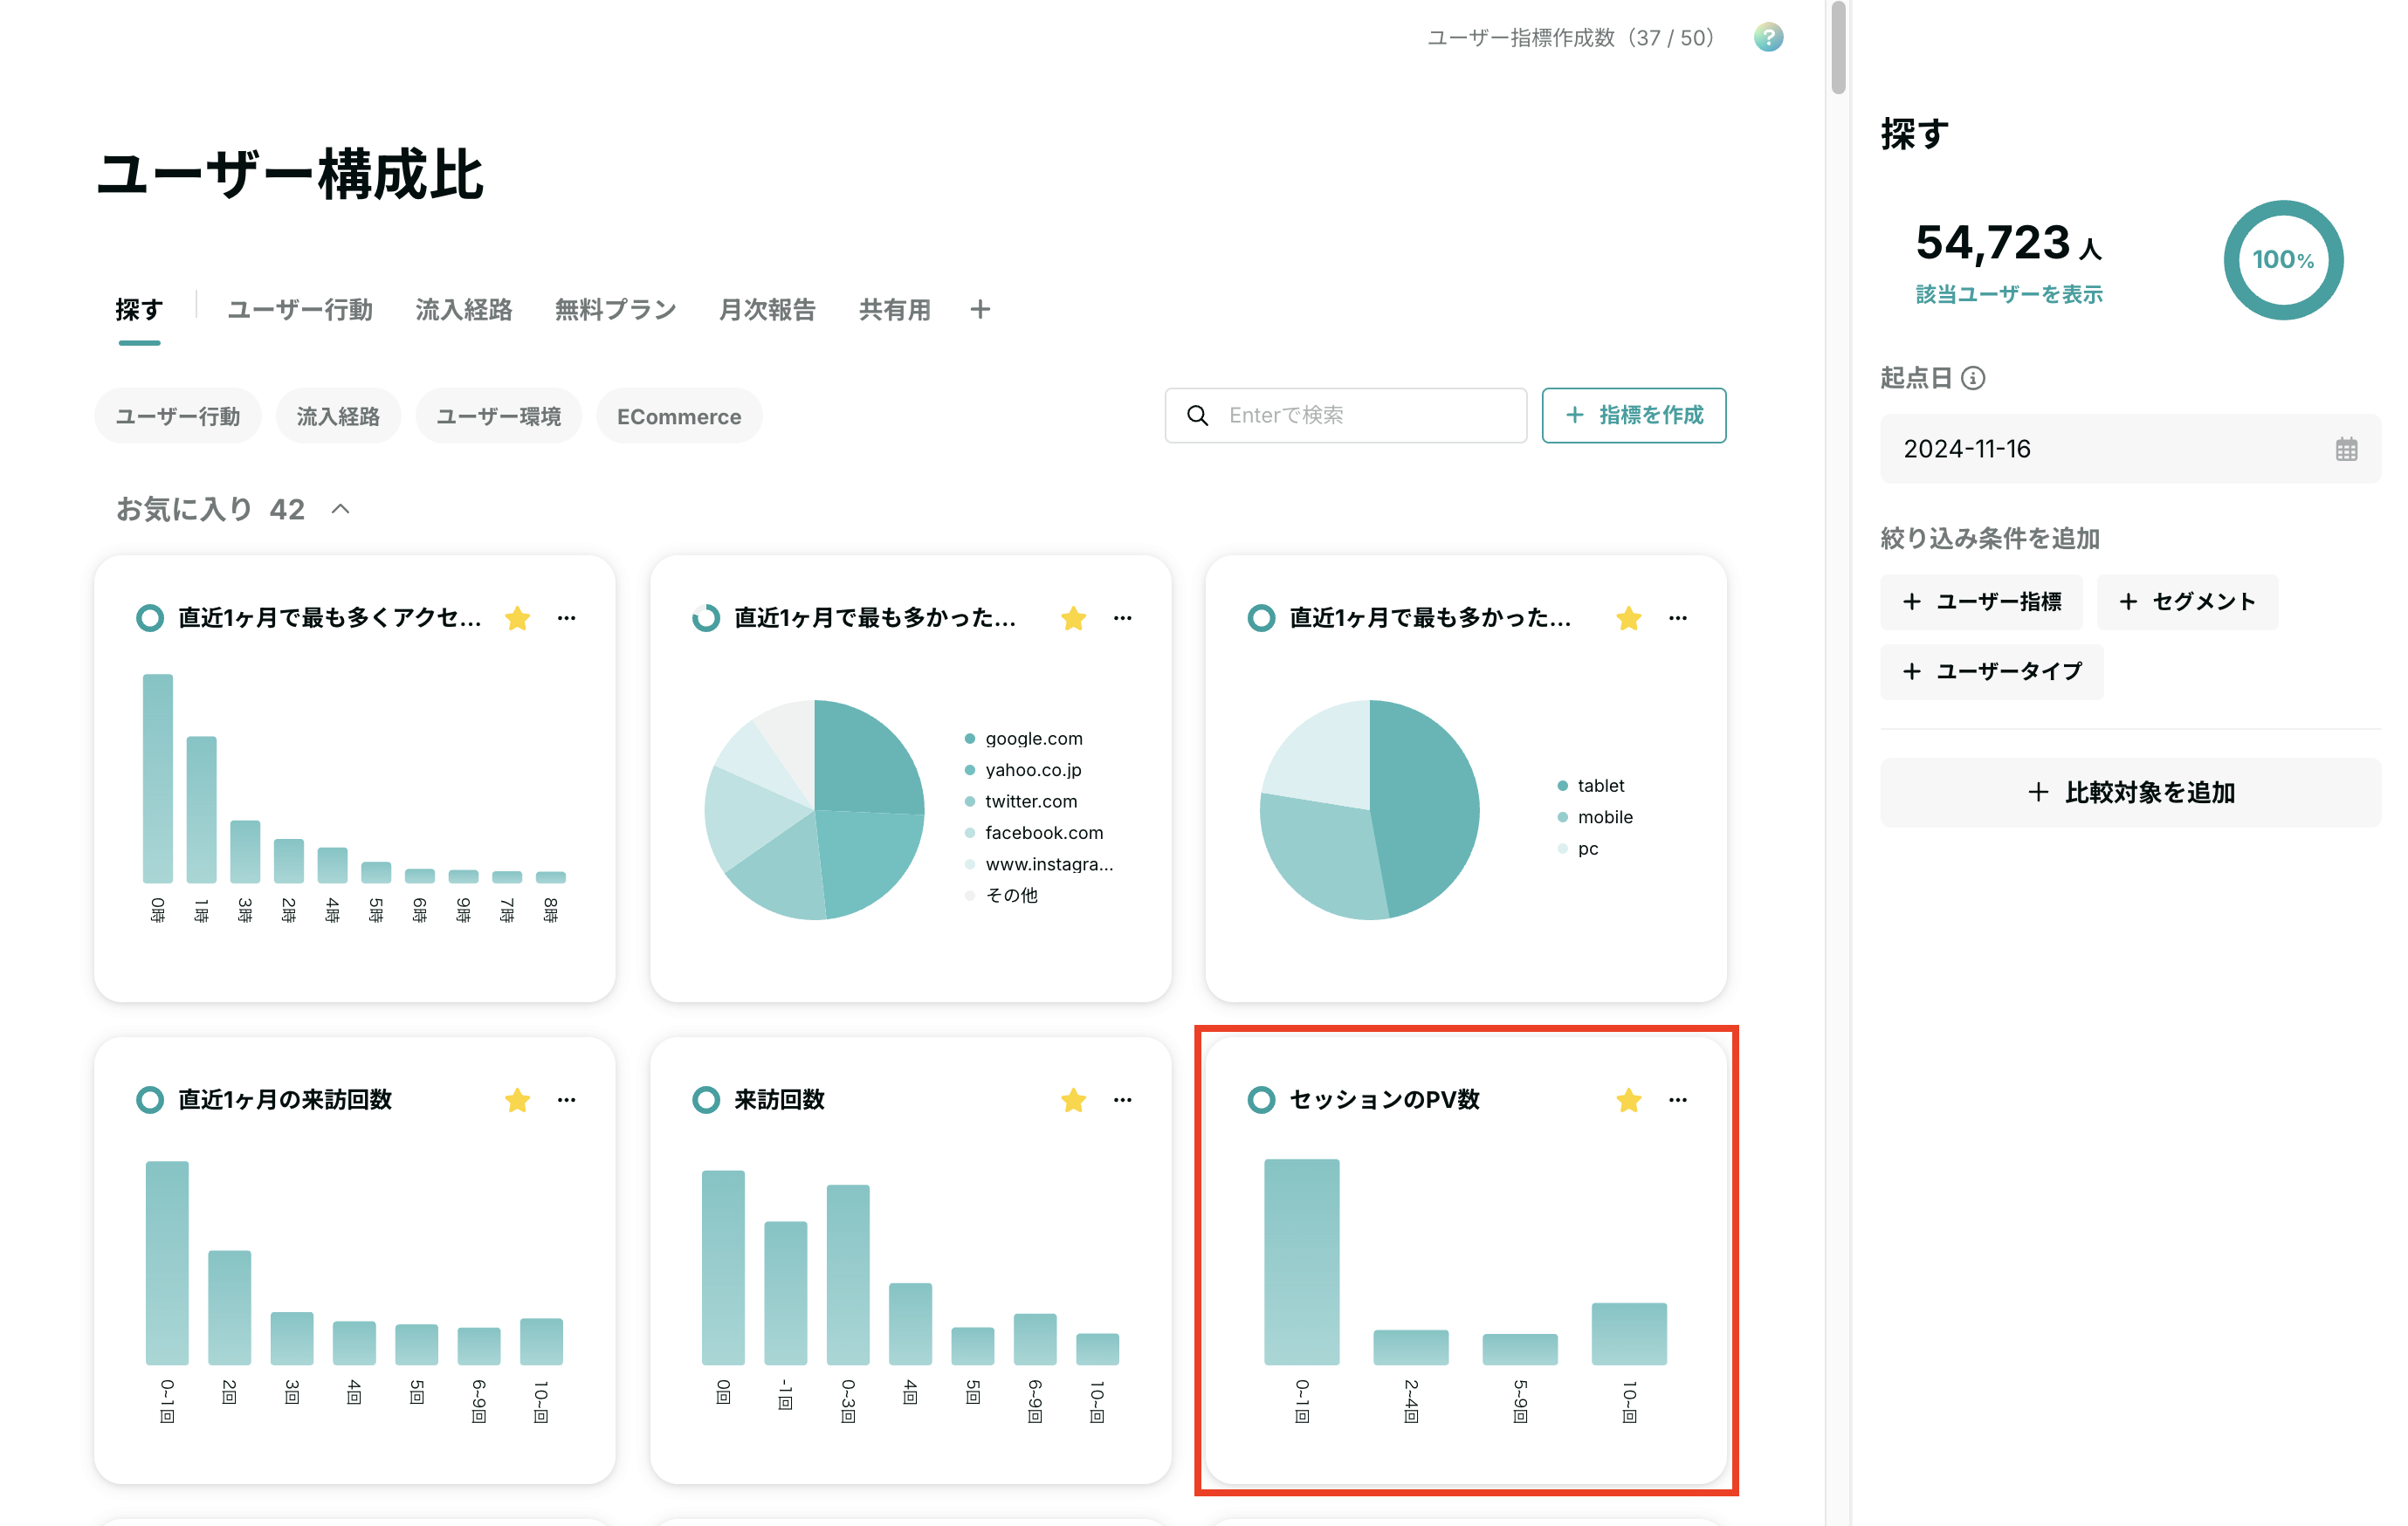The height and width of the screenshot is (1526, 2408).
Task: Toggle favorite star on tablet/mobile pie card
Action: 1628,618
